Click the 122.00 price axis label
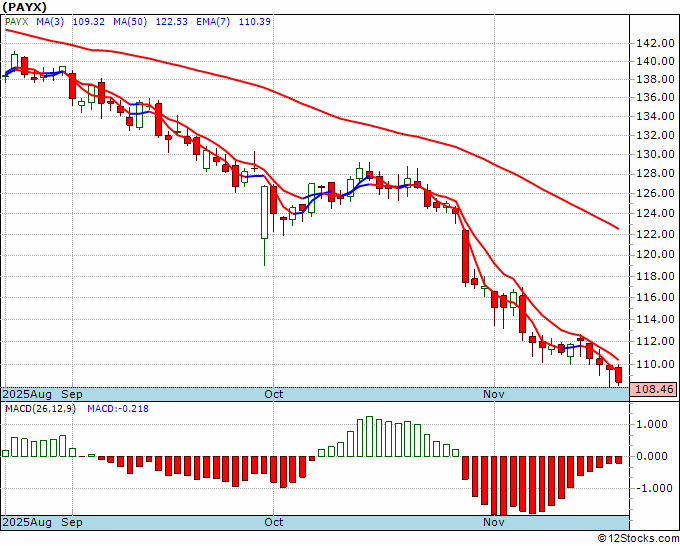The image size is (680, 546). pos(655,234)
